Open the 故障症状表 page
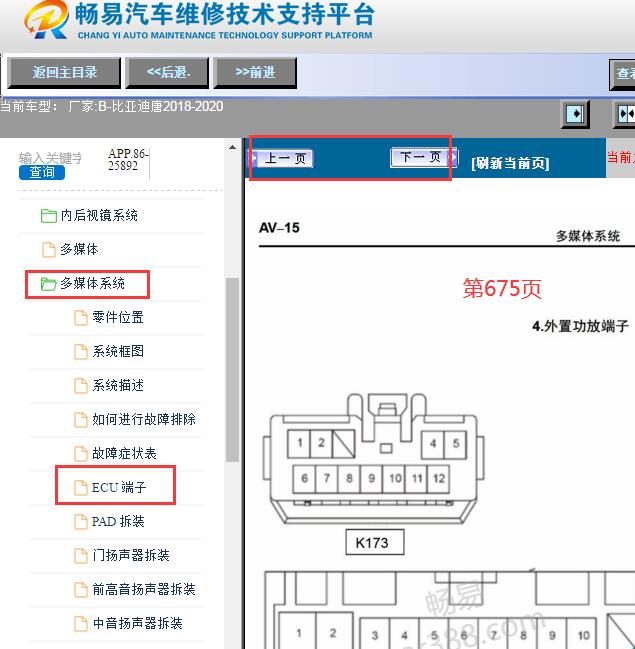This screenshot has height=649, width=635. [x=125, y=453]
